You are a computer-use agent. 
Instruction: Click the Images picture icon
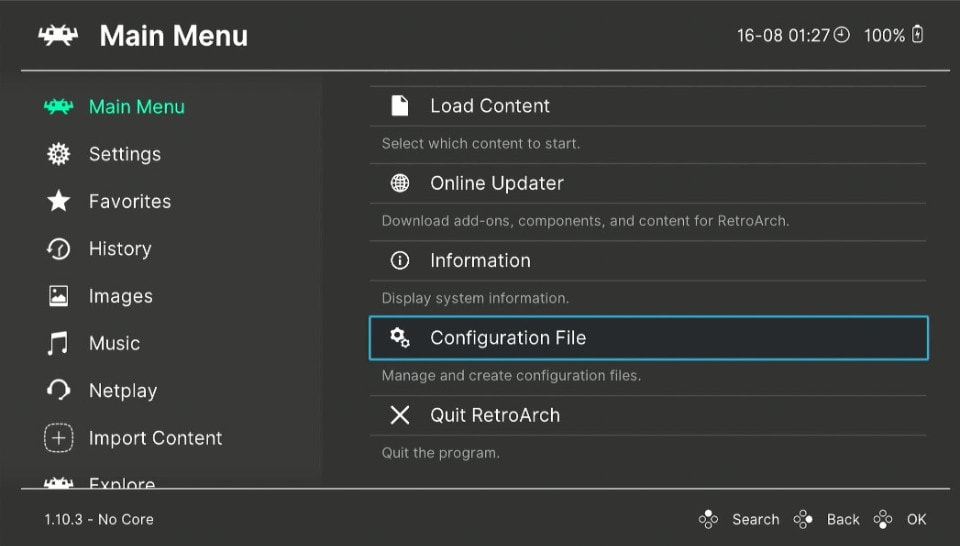tap(59, 296)
